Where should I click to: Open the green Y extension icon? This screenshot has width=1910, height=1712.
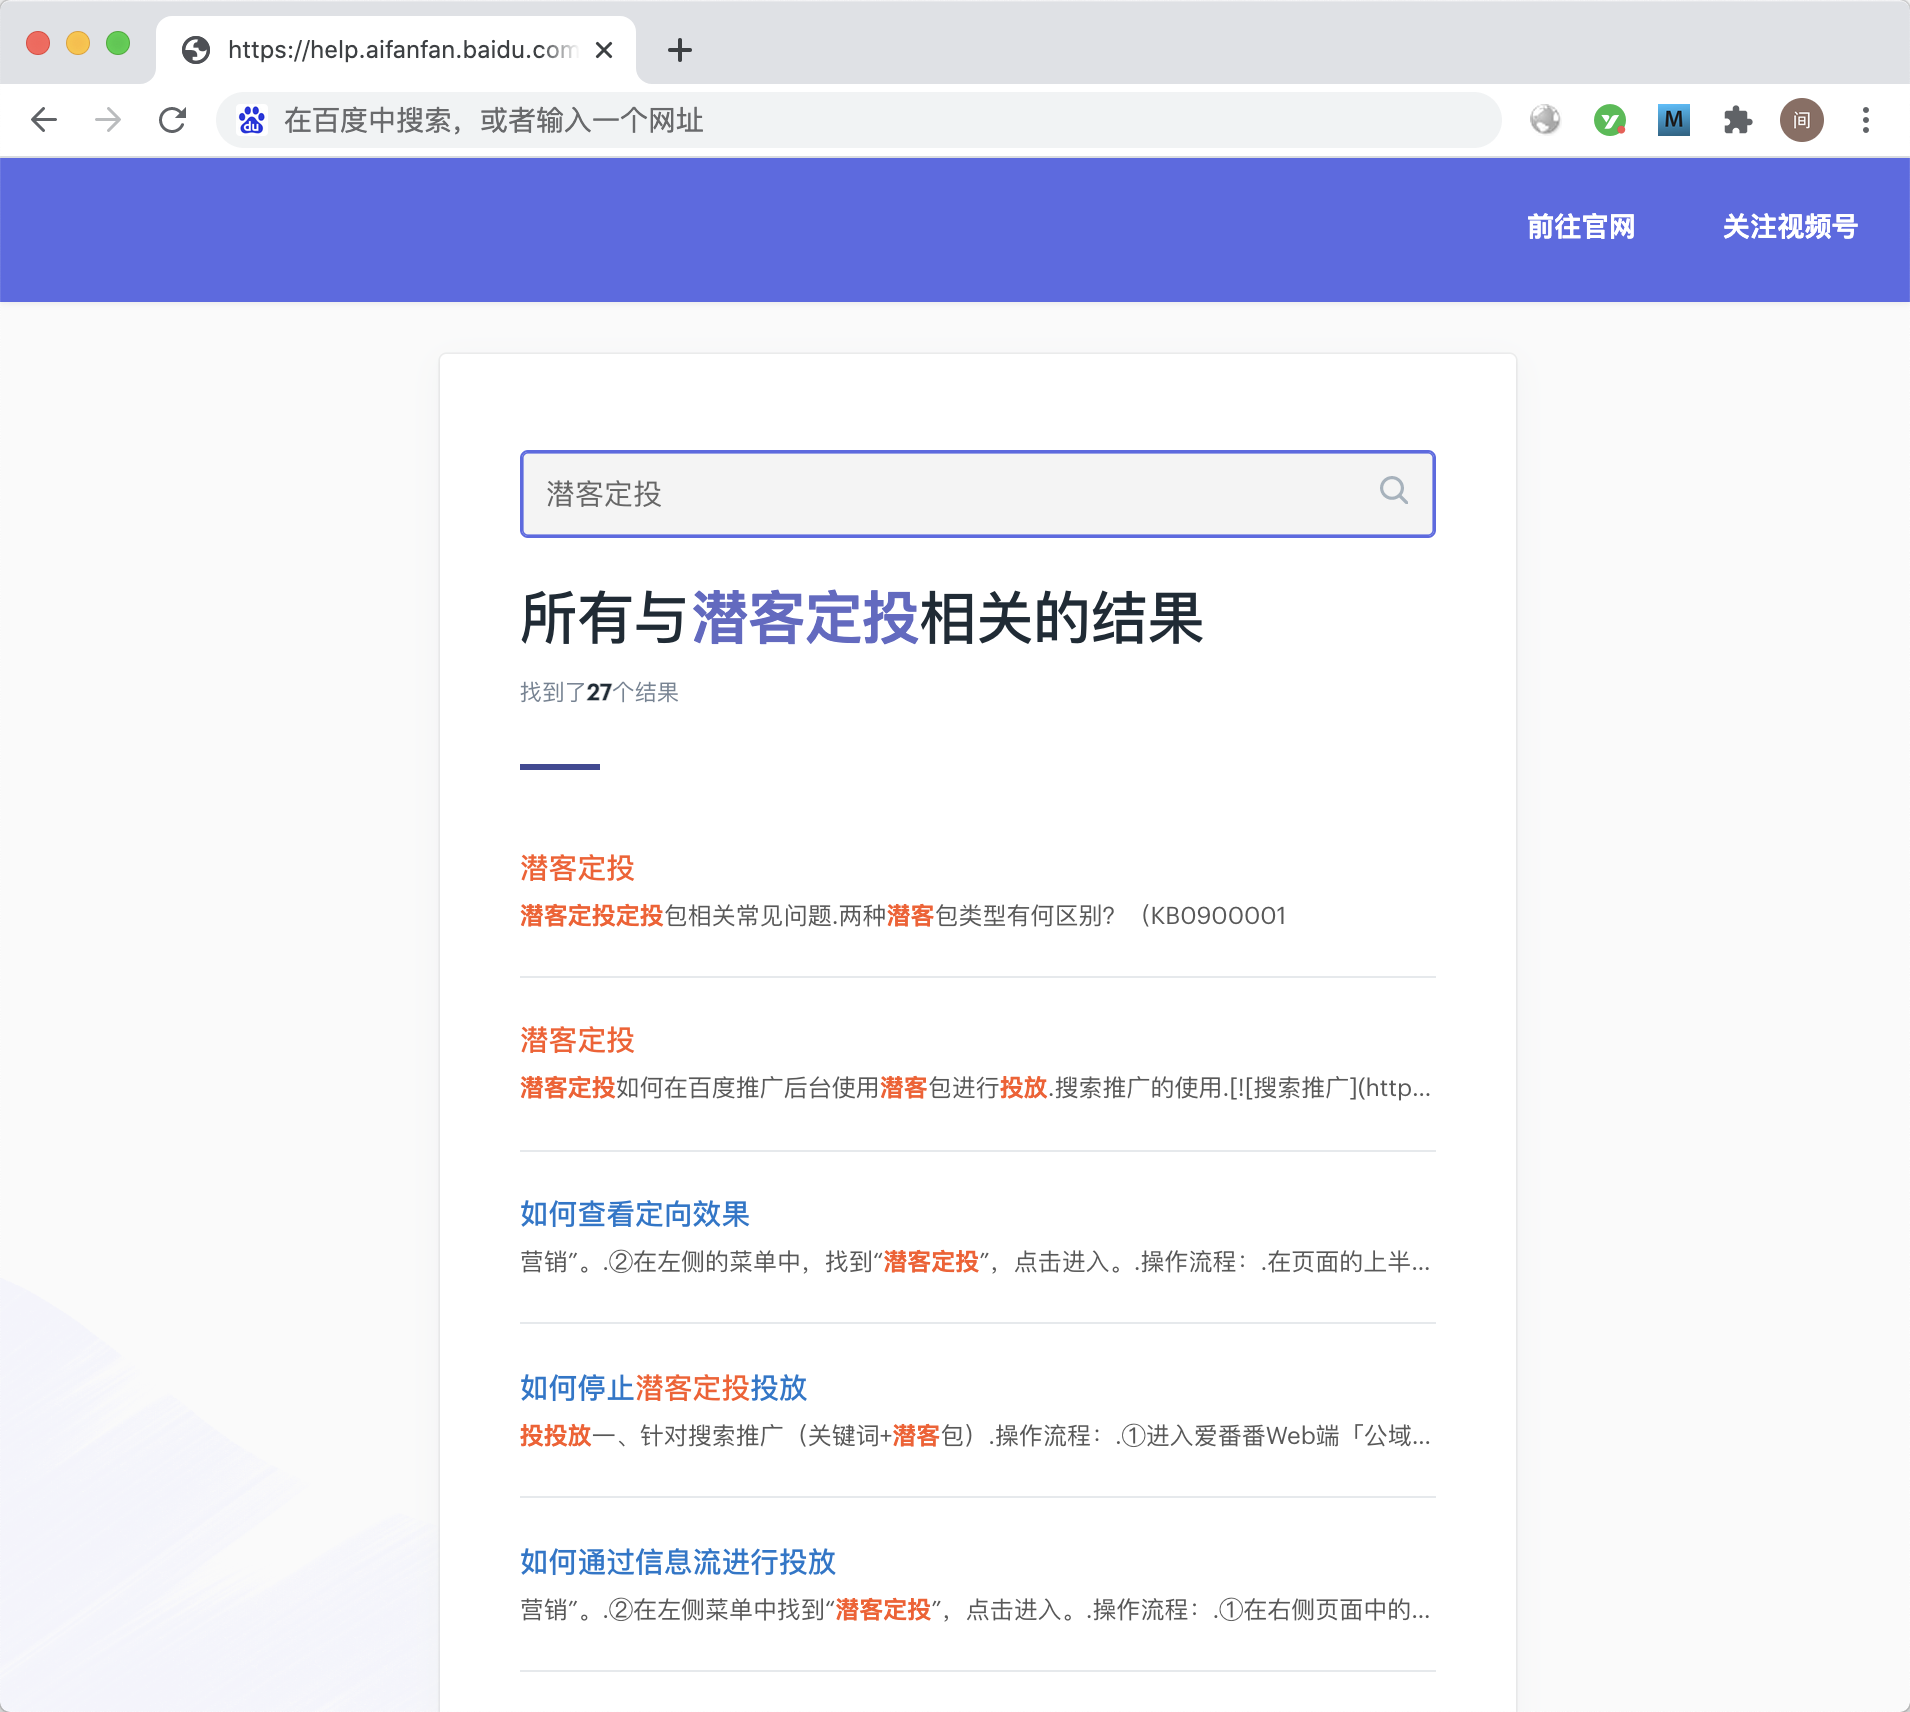[1609, 120]
